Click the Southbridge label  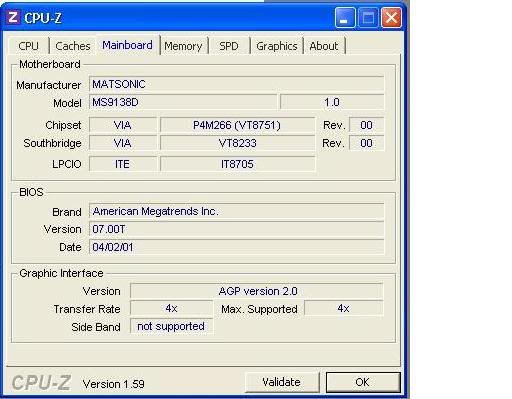coord(52,143)
